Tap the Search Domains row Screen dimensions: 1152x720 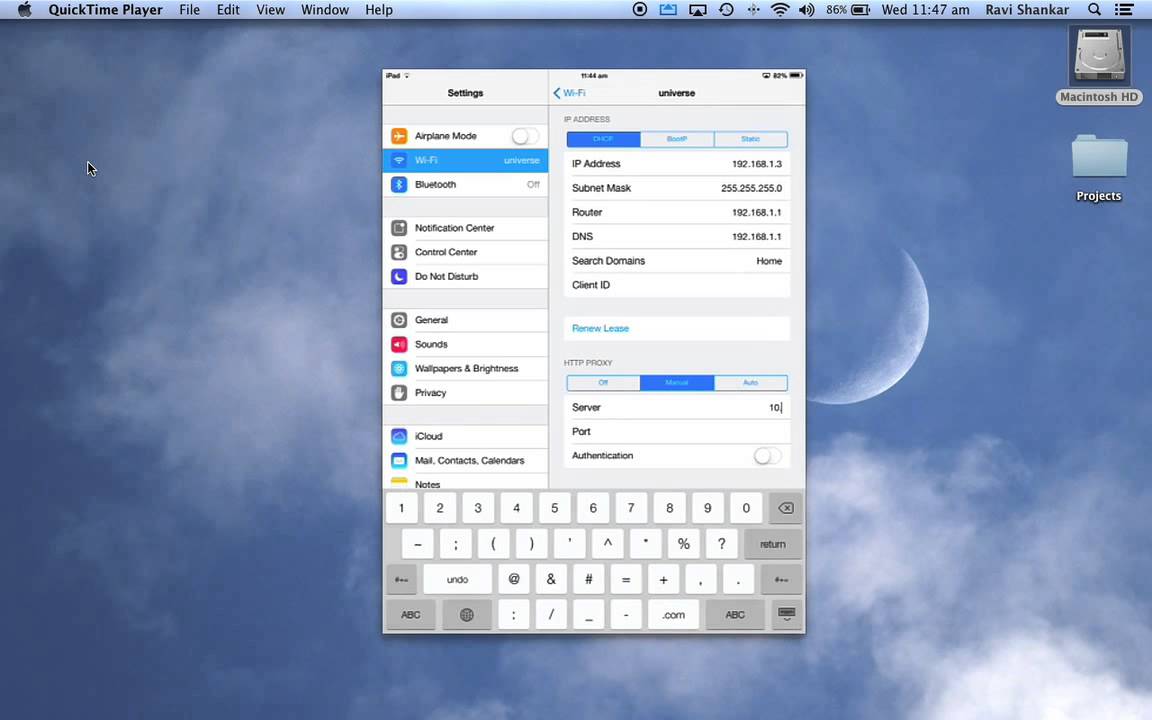(x=677, y=261)
